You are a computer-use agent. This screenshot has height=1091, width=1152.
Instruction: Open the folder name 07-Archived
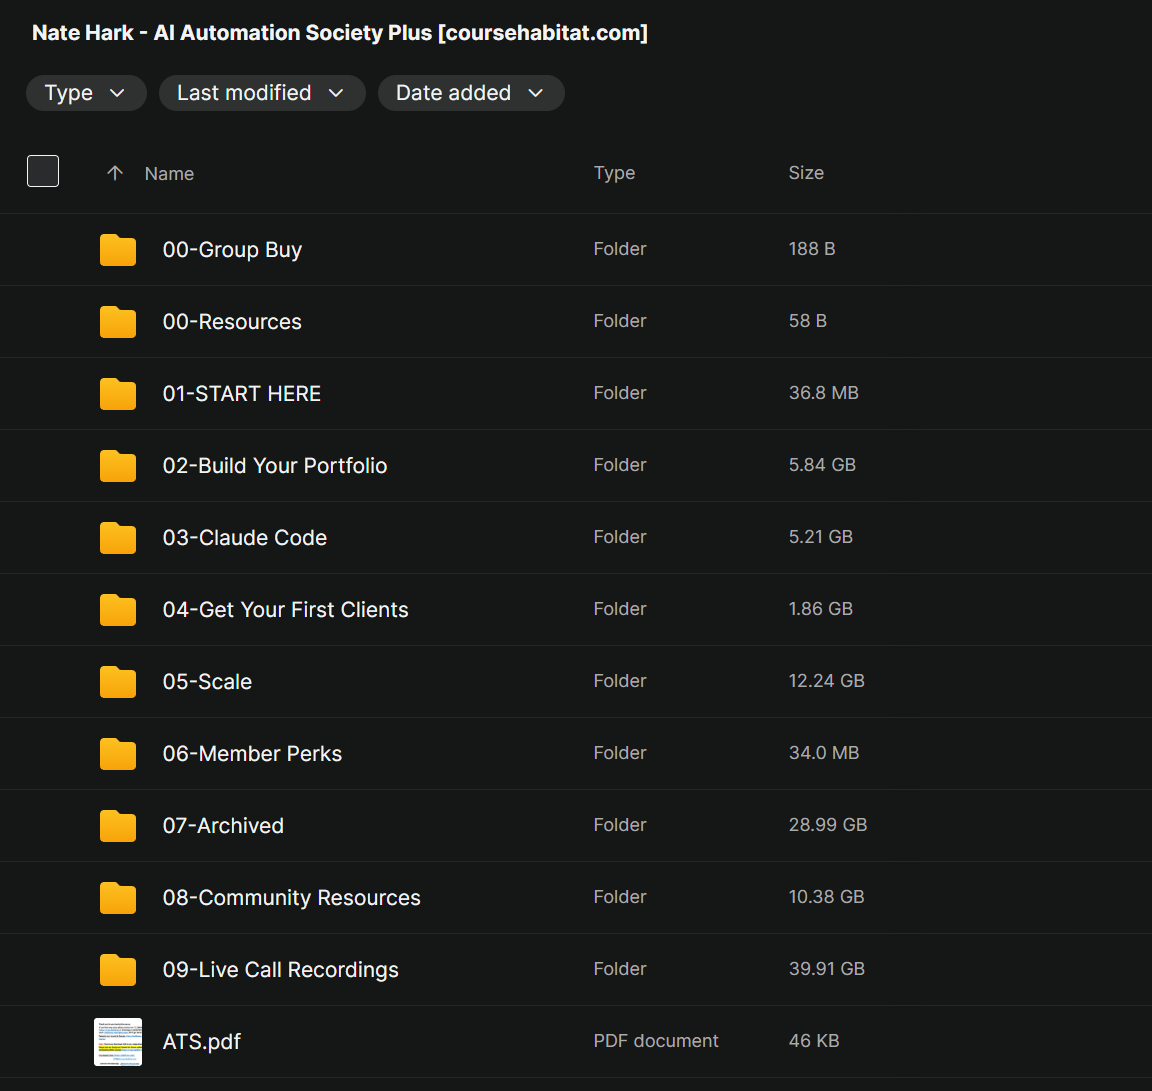pyautogui.click(x=223, y=826)
